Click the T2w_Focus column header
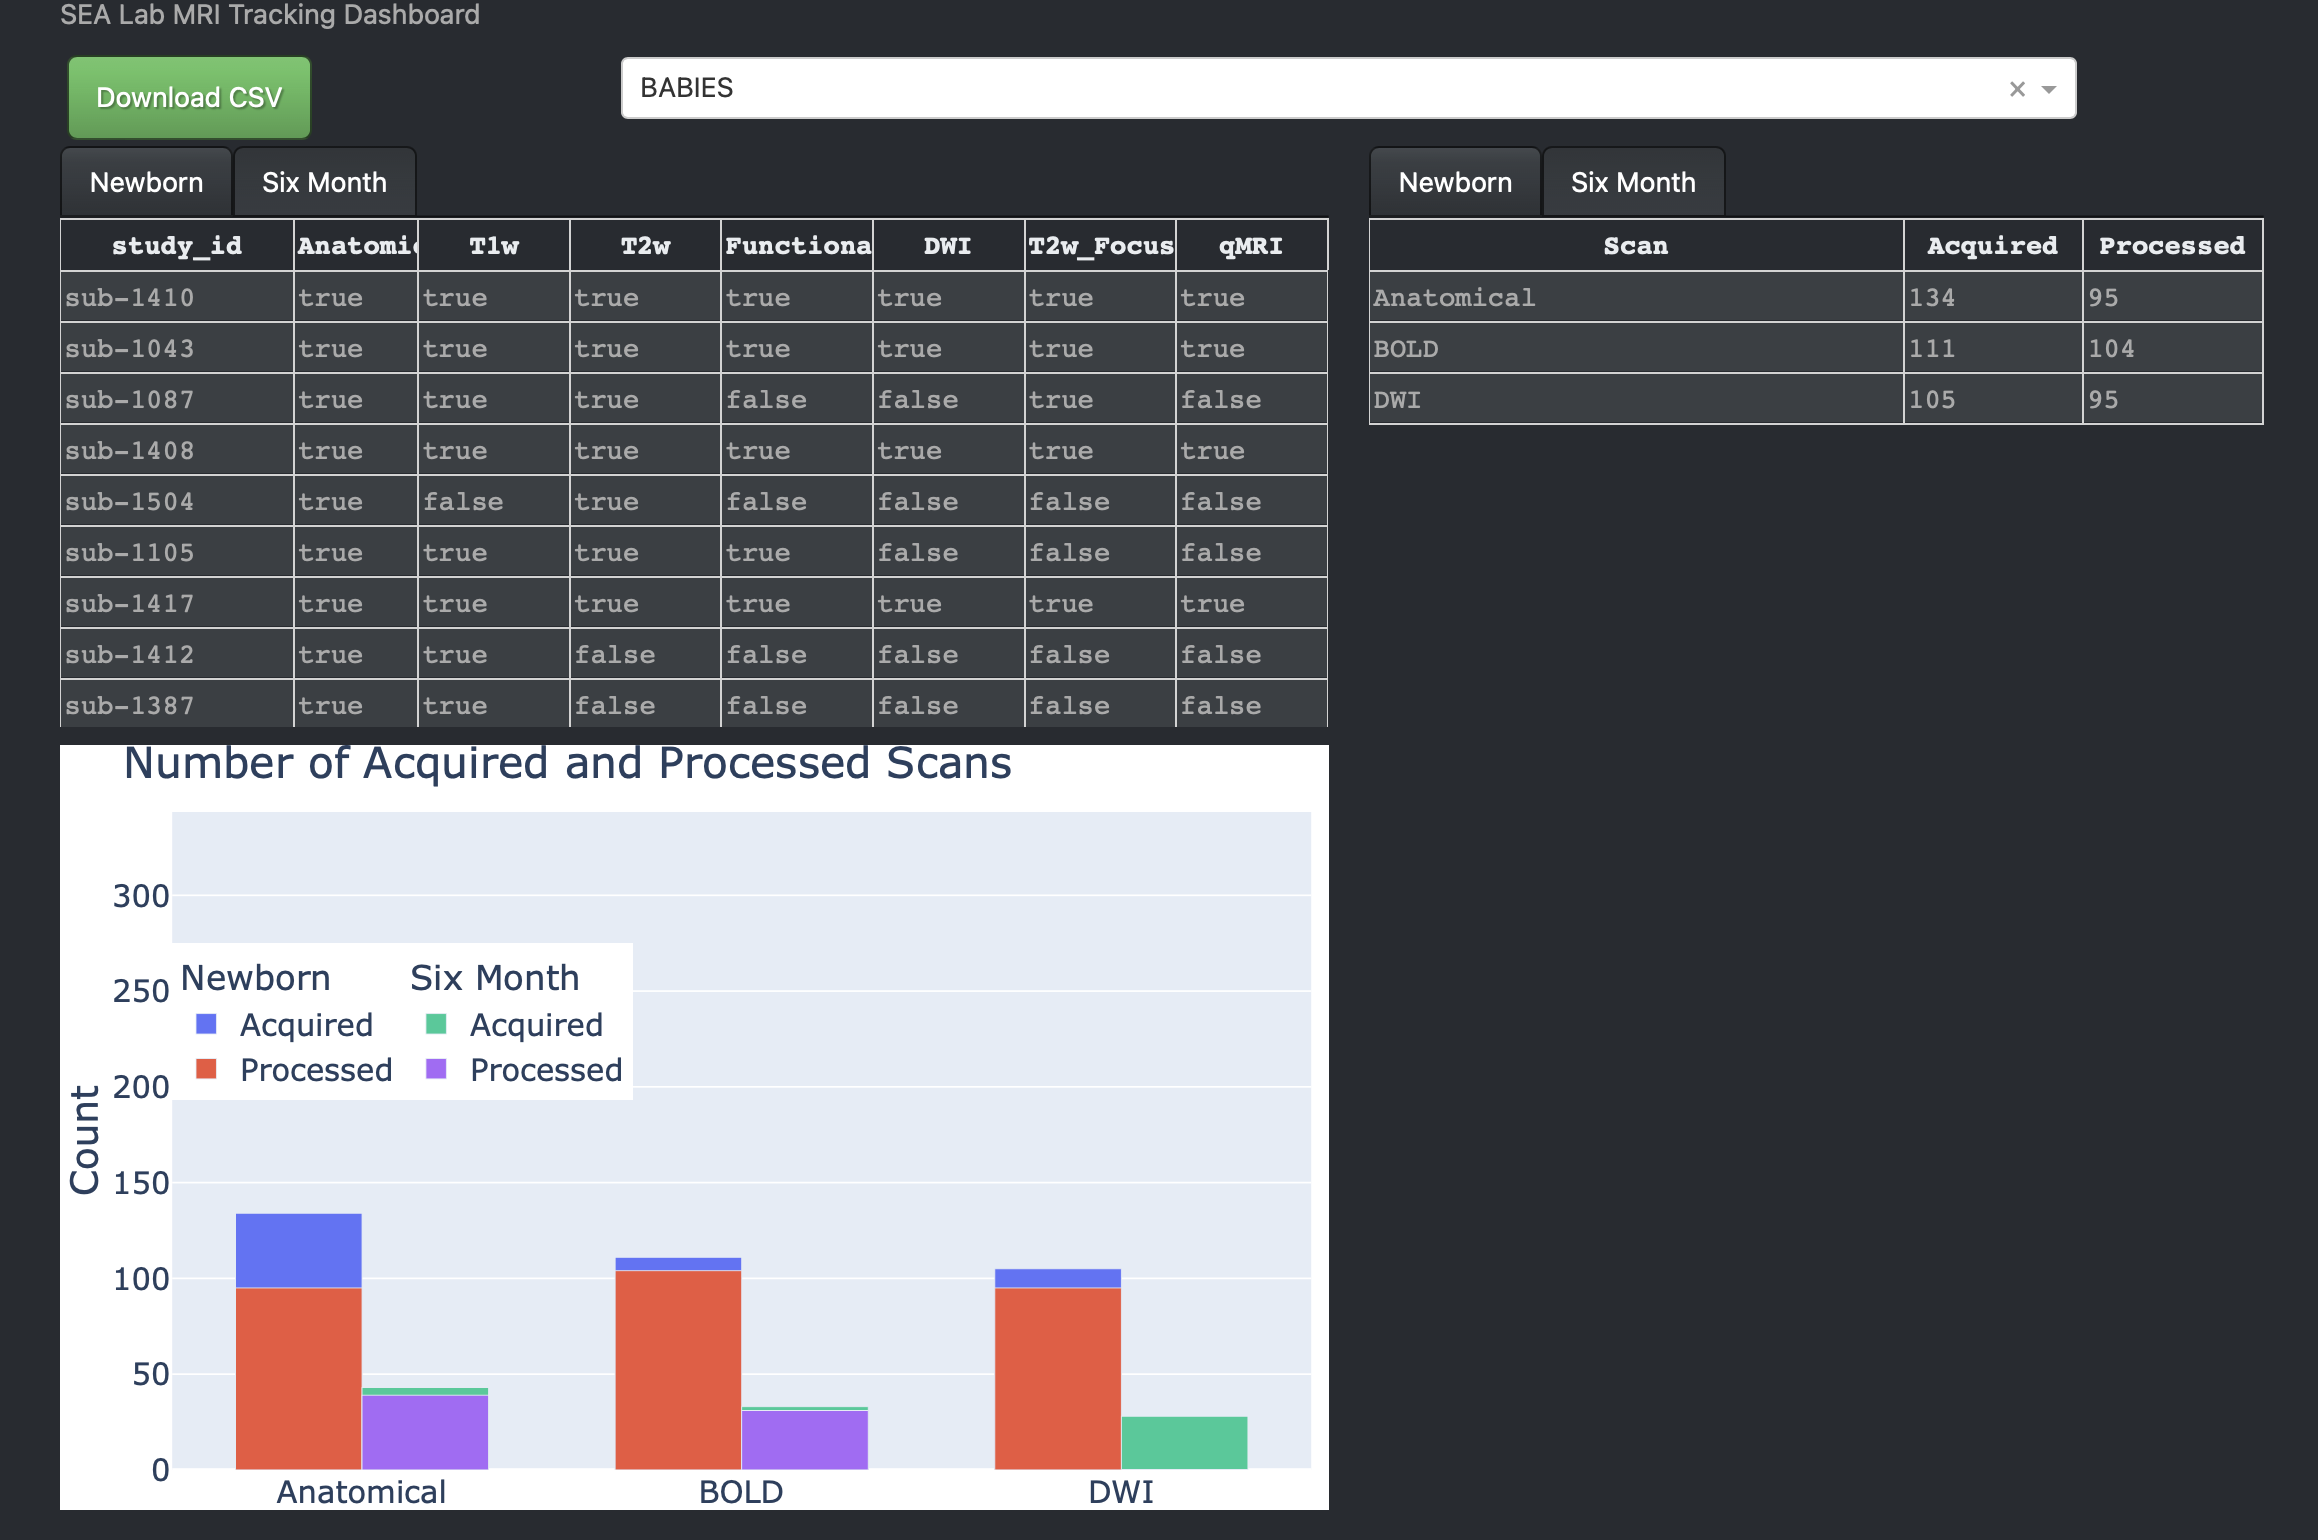The image size is (2318, 1540). tap(1100, 246)
